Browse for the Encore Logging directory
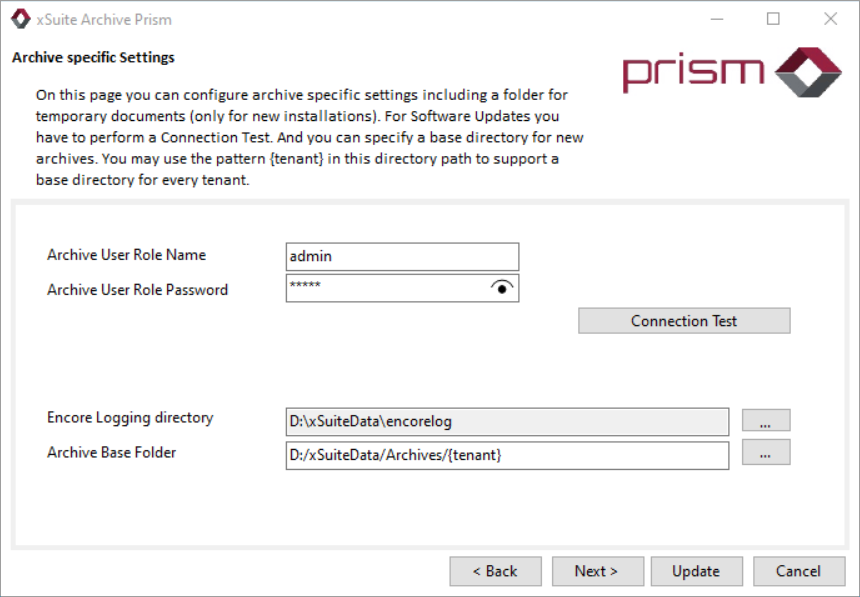 point(765,422)
